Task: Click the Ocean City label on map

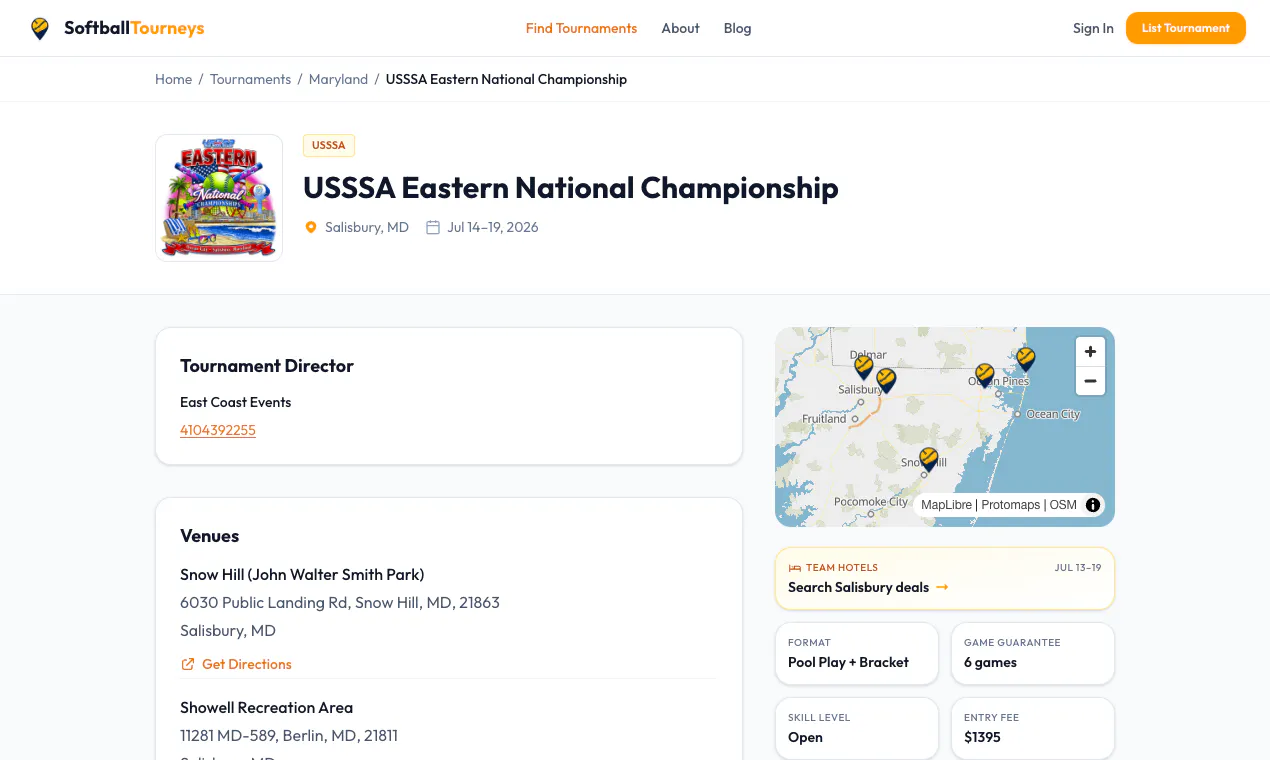Action: pyautogui.click(x=1053, y=414)
